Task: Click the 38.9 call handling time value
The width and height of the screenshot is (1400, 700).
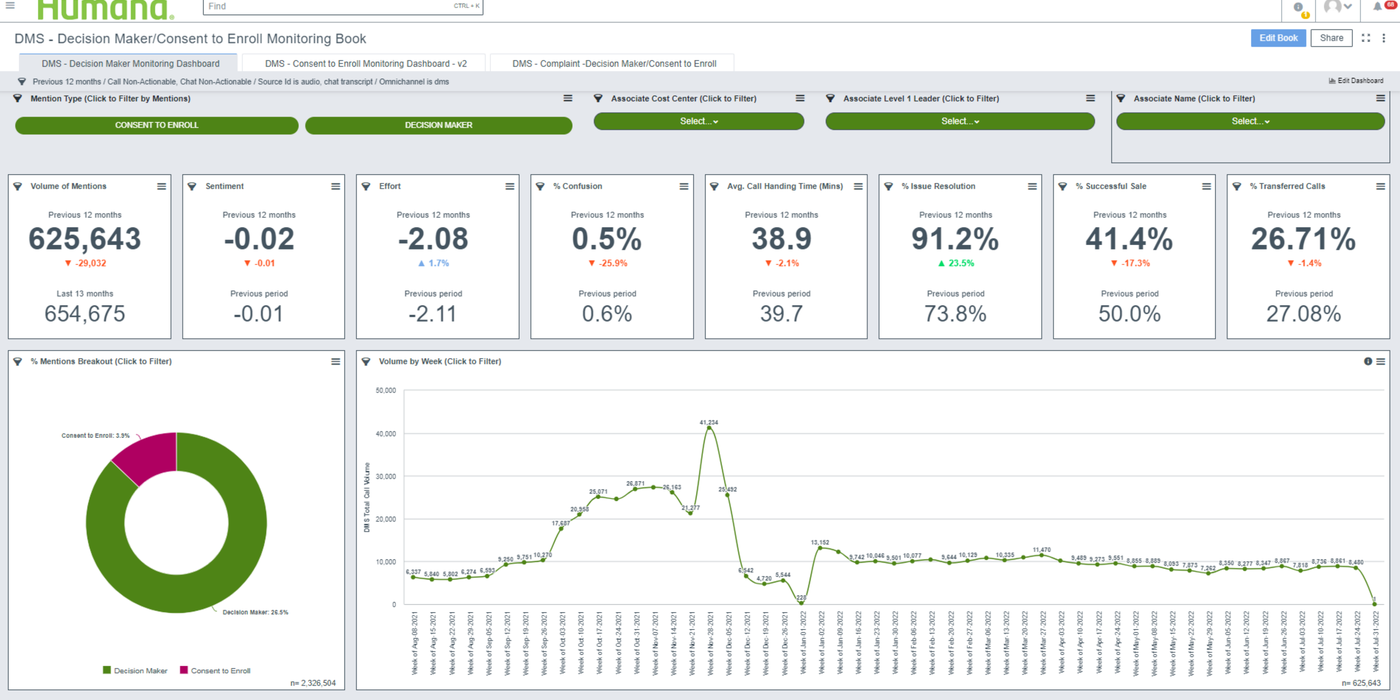Action: point(781,239)
